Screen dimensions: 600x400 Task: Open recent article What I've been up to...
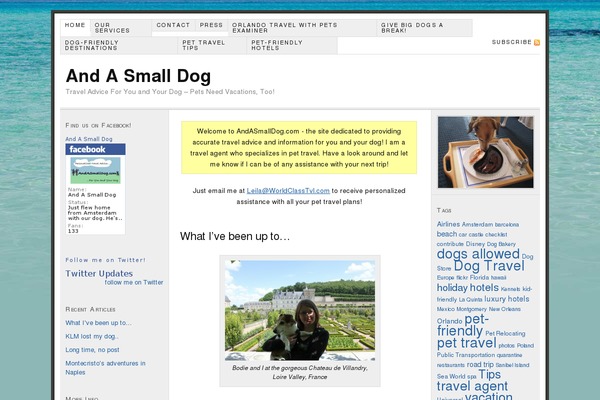[98, 323]
